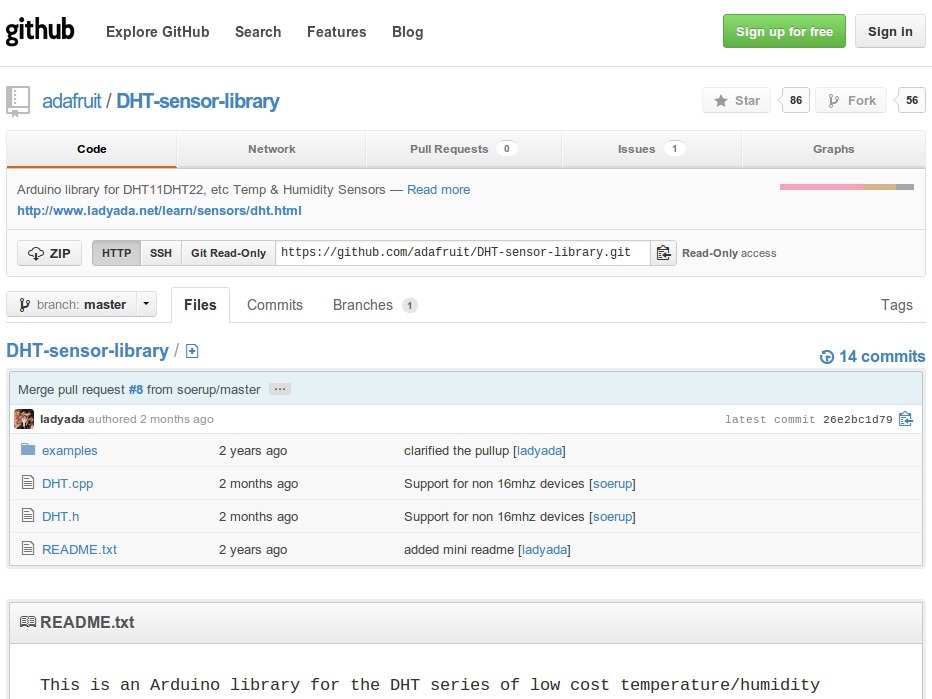Click Search in the header
The height and width of the screenshot is (699, 932).
coord(258,32)
